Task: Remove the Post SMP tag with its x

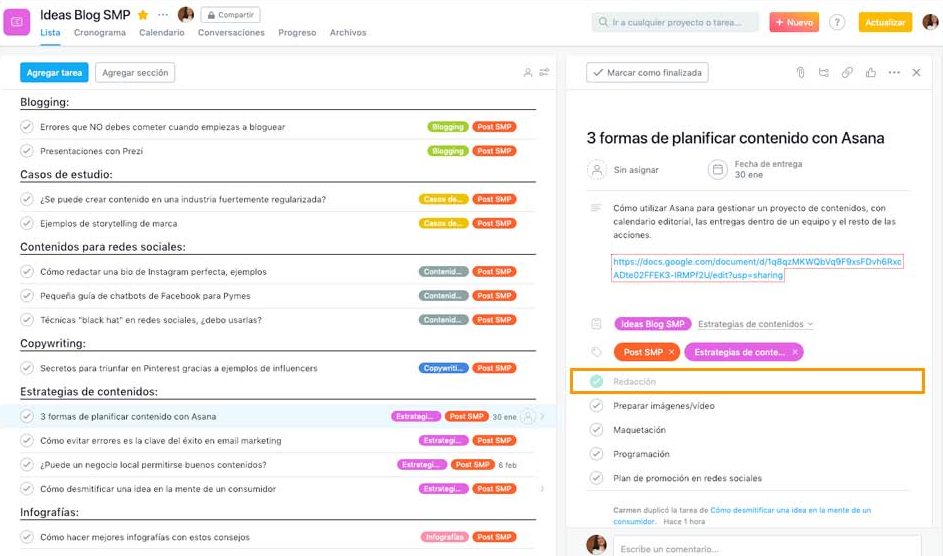Action: (x=671, y=352)
